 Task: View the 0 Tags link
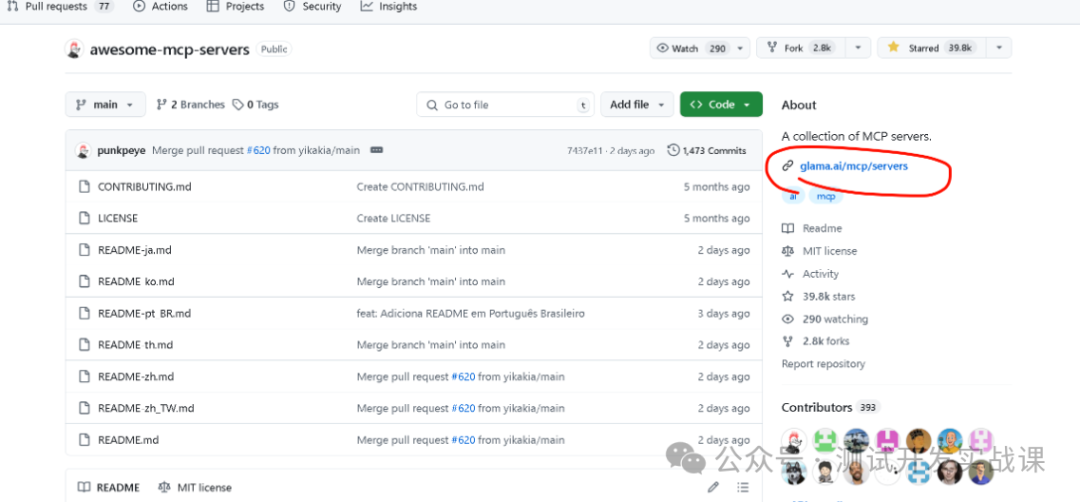click(x=256, y=105)
